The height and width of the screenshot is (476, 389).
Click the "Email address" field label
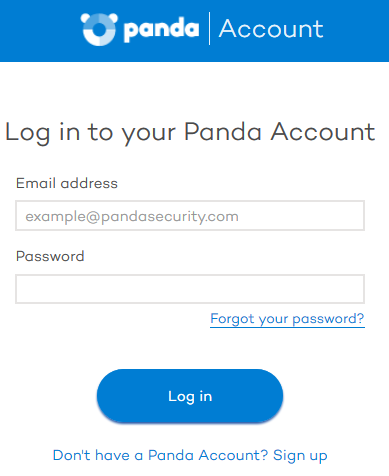67,183
